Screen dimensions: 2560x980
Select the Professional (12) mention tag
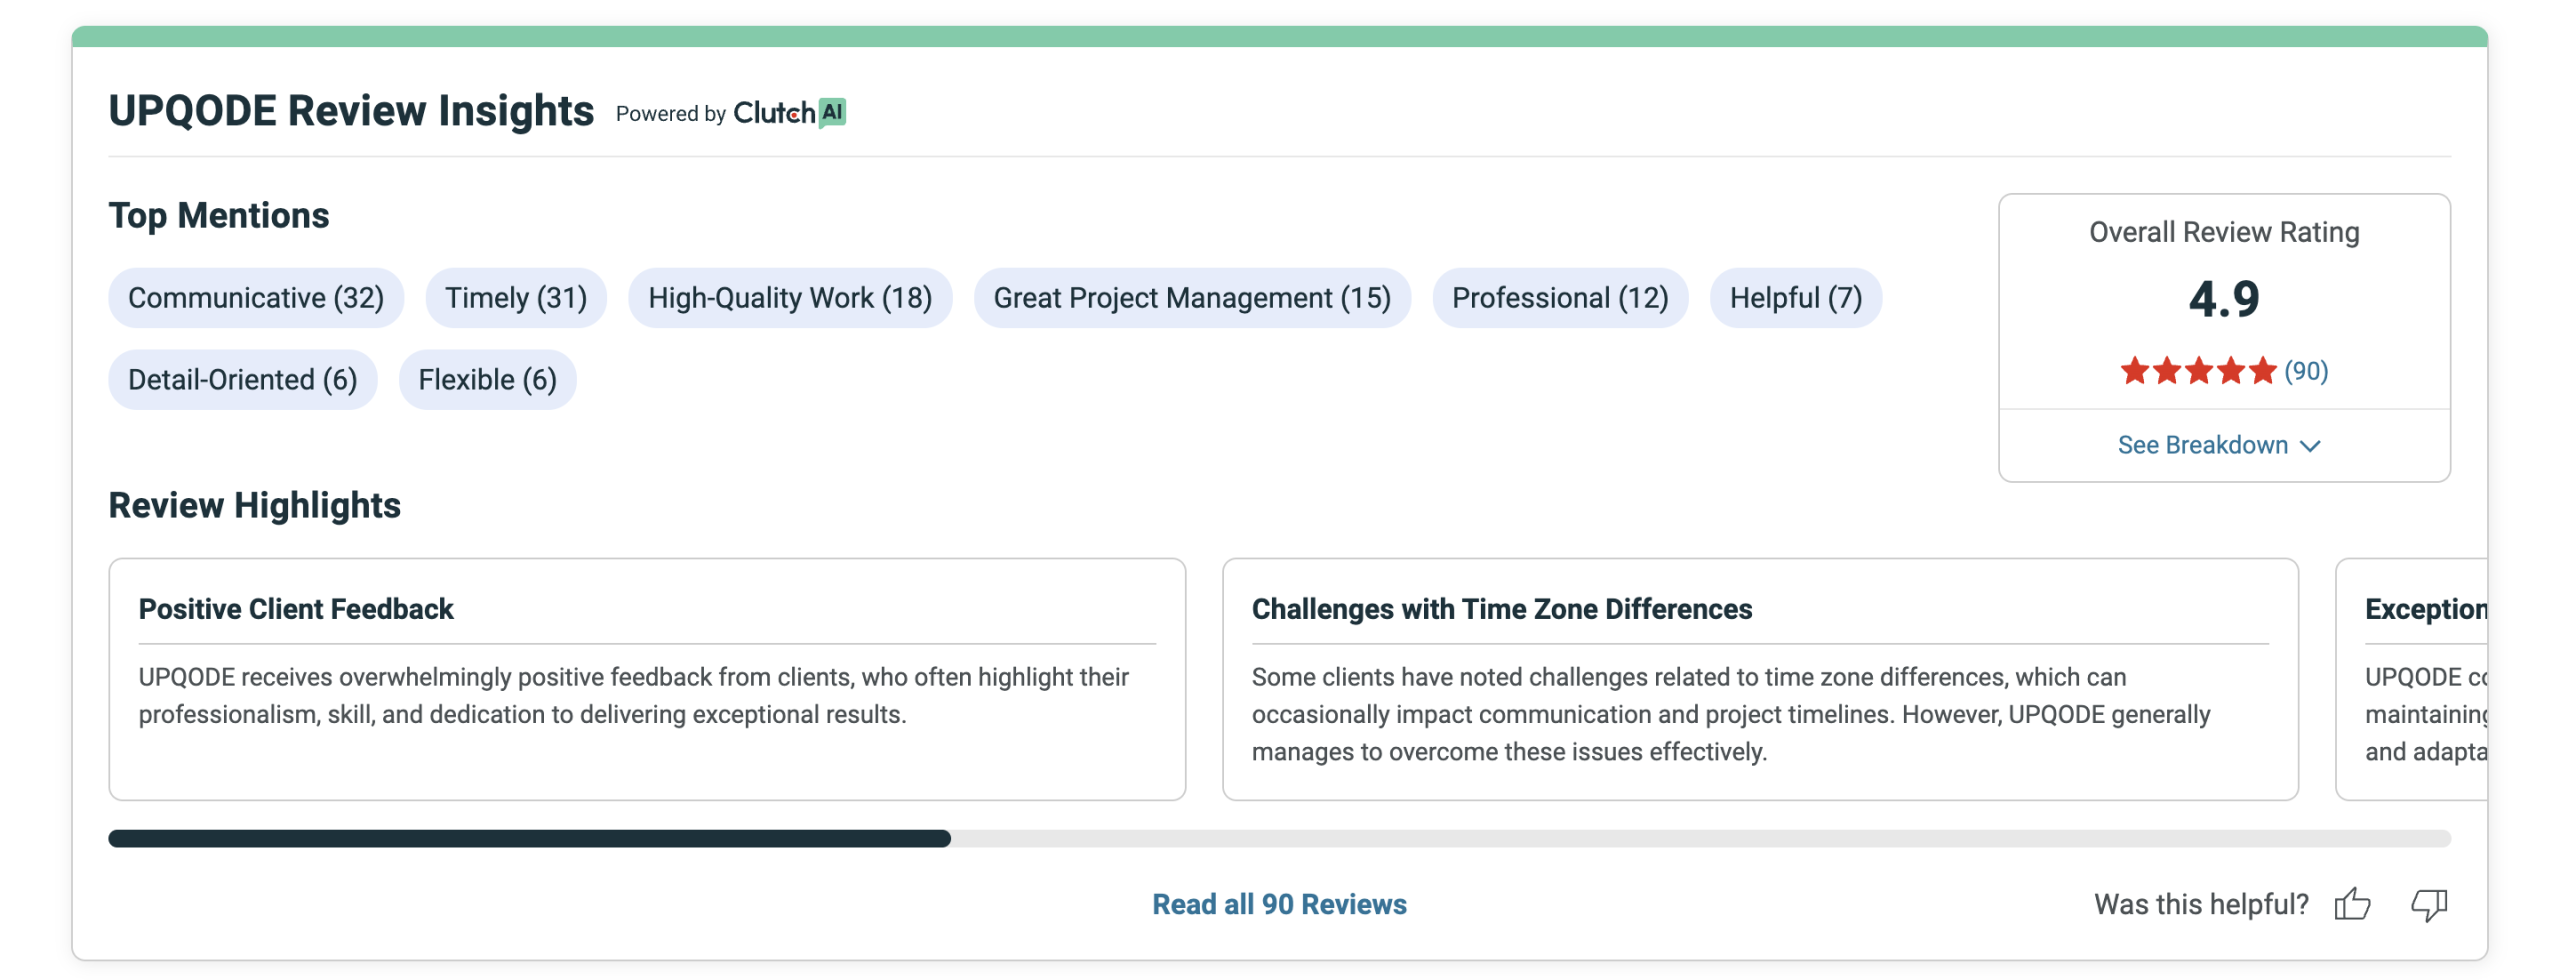click(1560, 298)
